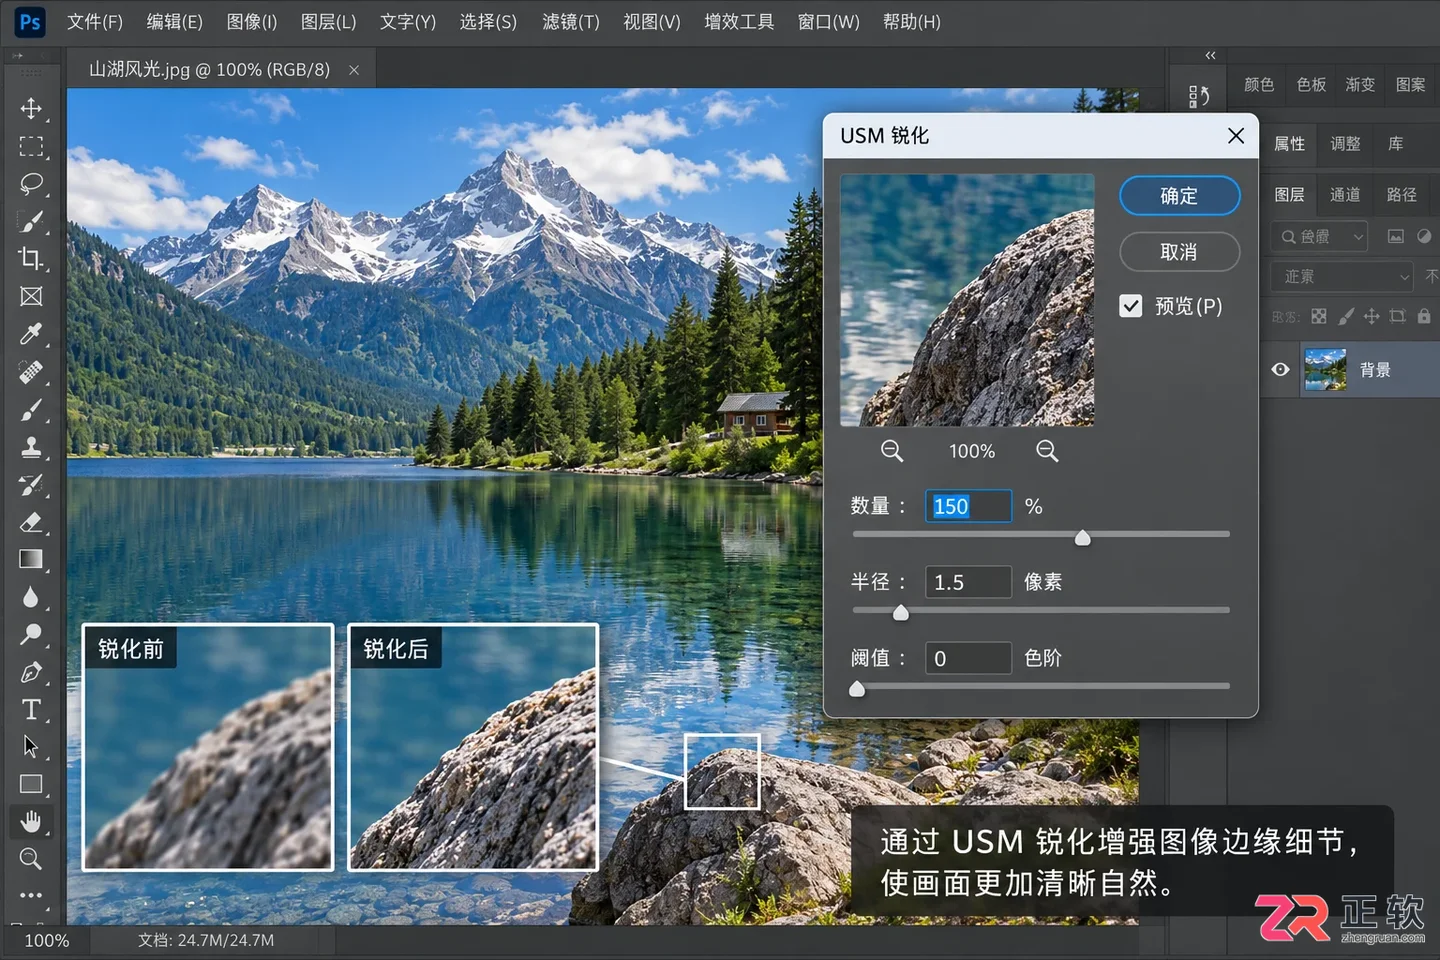This screenshot has width=1440, height=960.
Task: Select the Blur droplet tool
Action: point(31,597)
